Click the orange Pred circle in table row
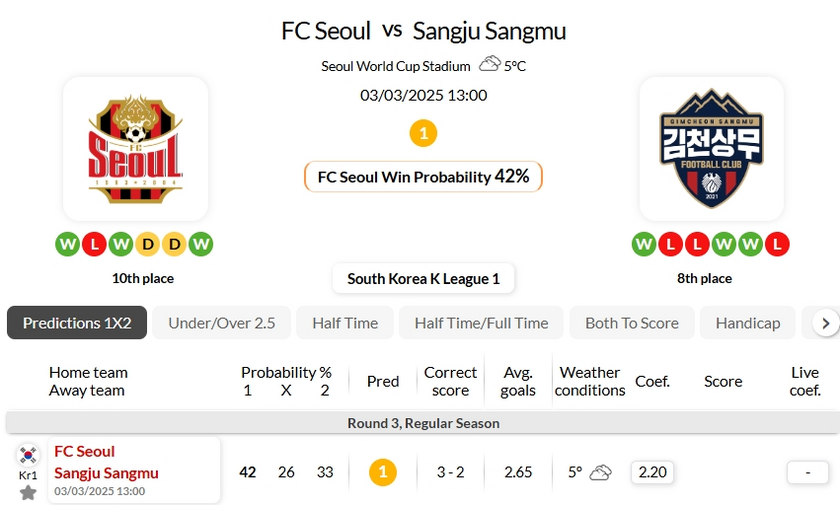The height and width of the screenshot is (505, 840). pyautogui.click(x=382, y=472)
